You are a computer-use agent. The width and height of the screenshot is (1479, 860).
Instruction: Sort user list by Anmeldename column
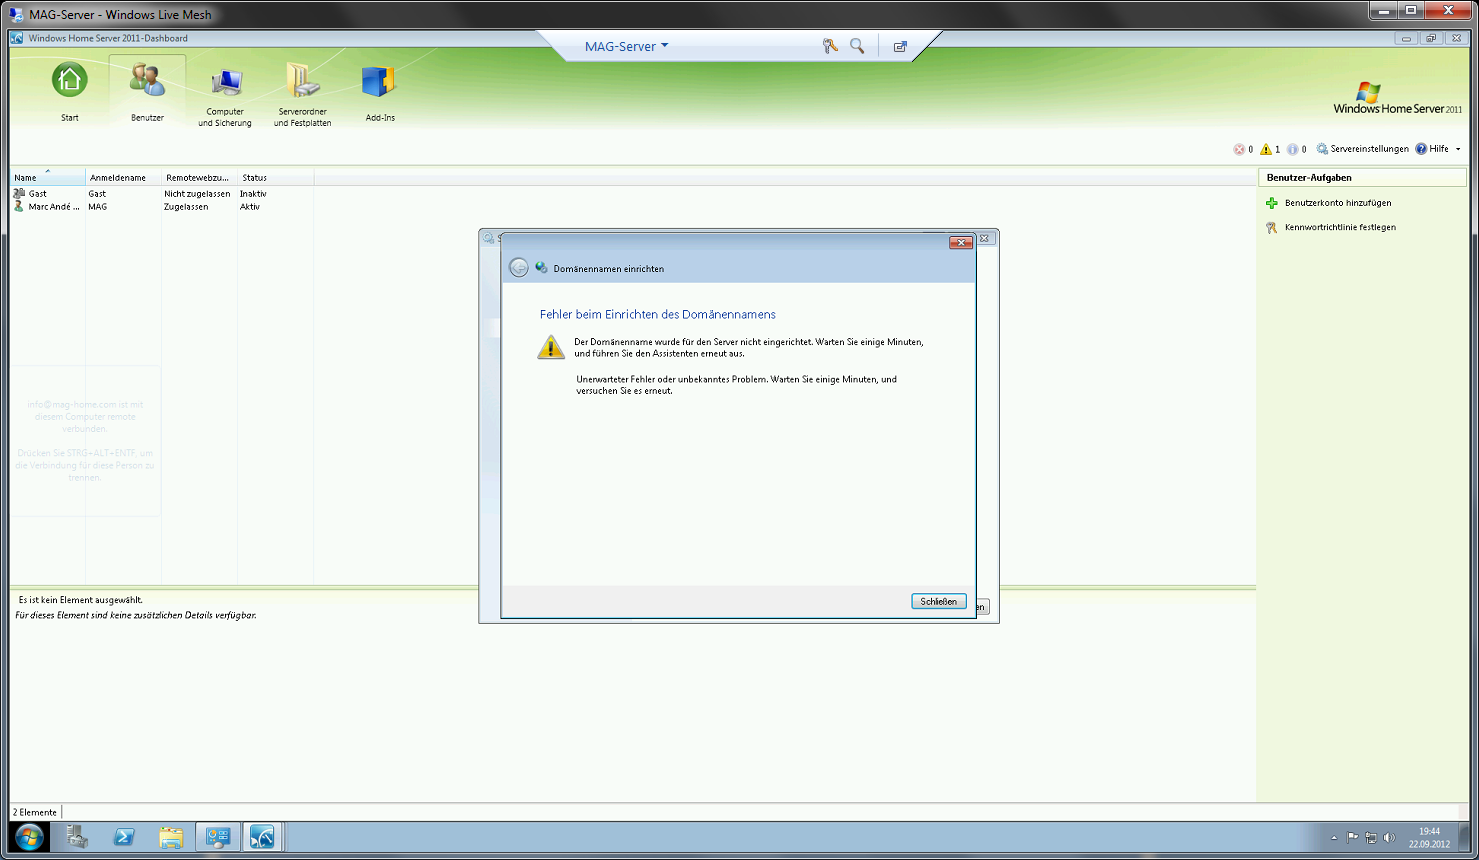123,177
